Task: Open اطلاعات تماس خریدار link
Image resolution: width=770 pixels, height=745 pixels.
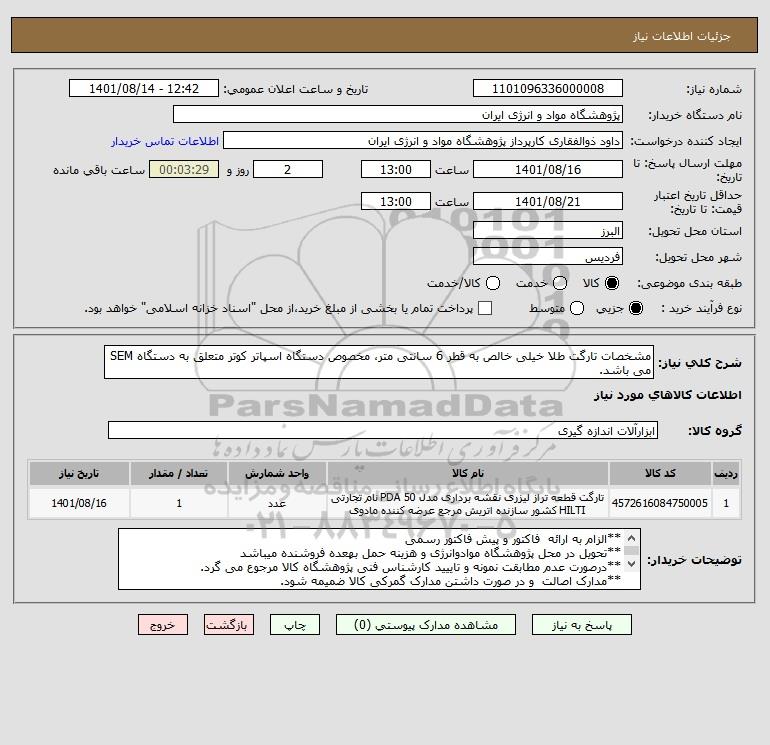Action: (x=165, y=141)
